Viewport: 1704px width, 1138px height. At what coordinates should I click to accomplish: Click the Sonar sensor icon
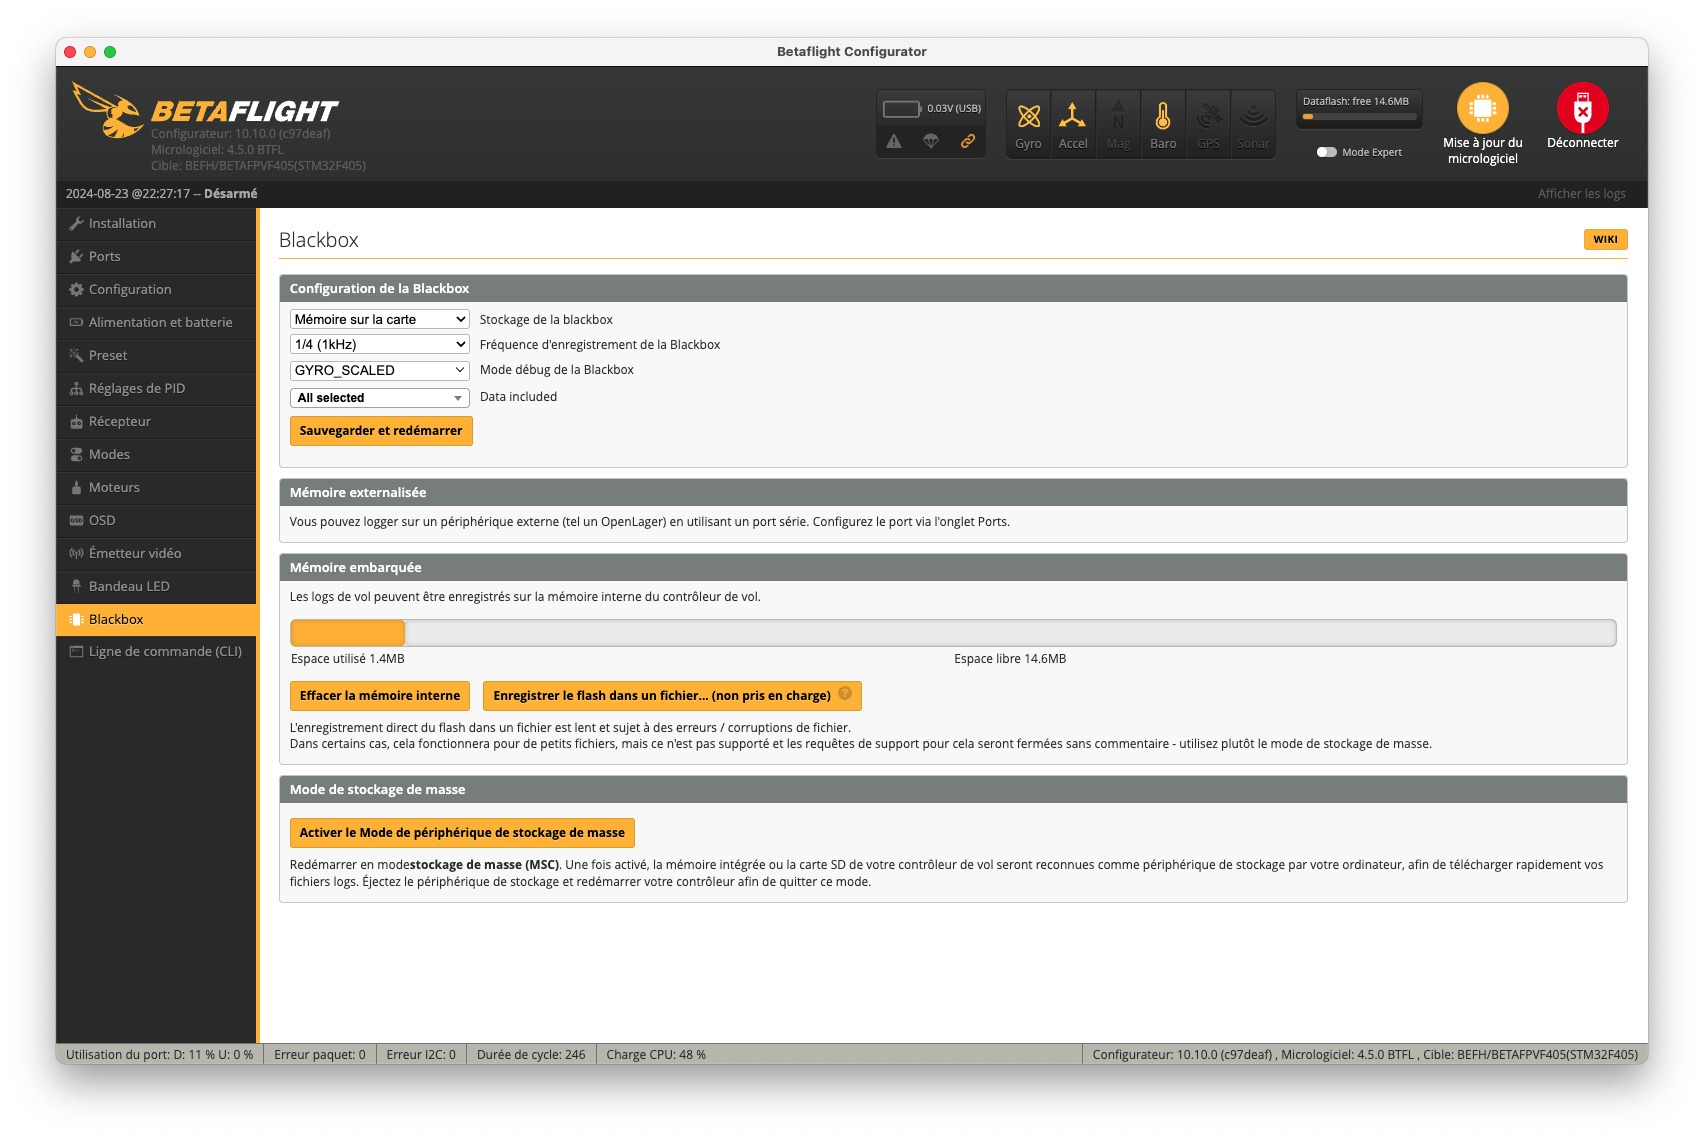pos(1253,116)
